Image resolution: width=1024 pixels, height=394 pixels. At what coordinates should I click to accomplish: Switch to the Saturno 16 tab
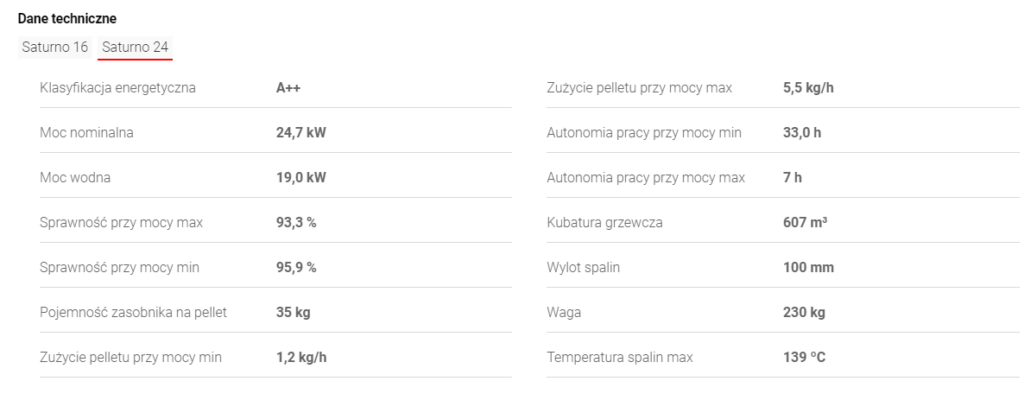55,47
